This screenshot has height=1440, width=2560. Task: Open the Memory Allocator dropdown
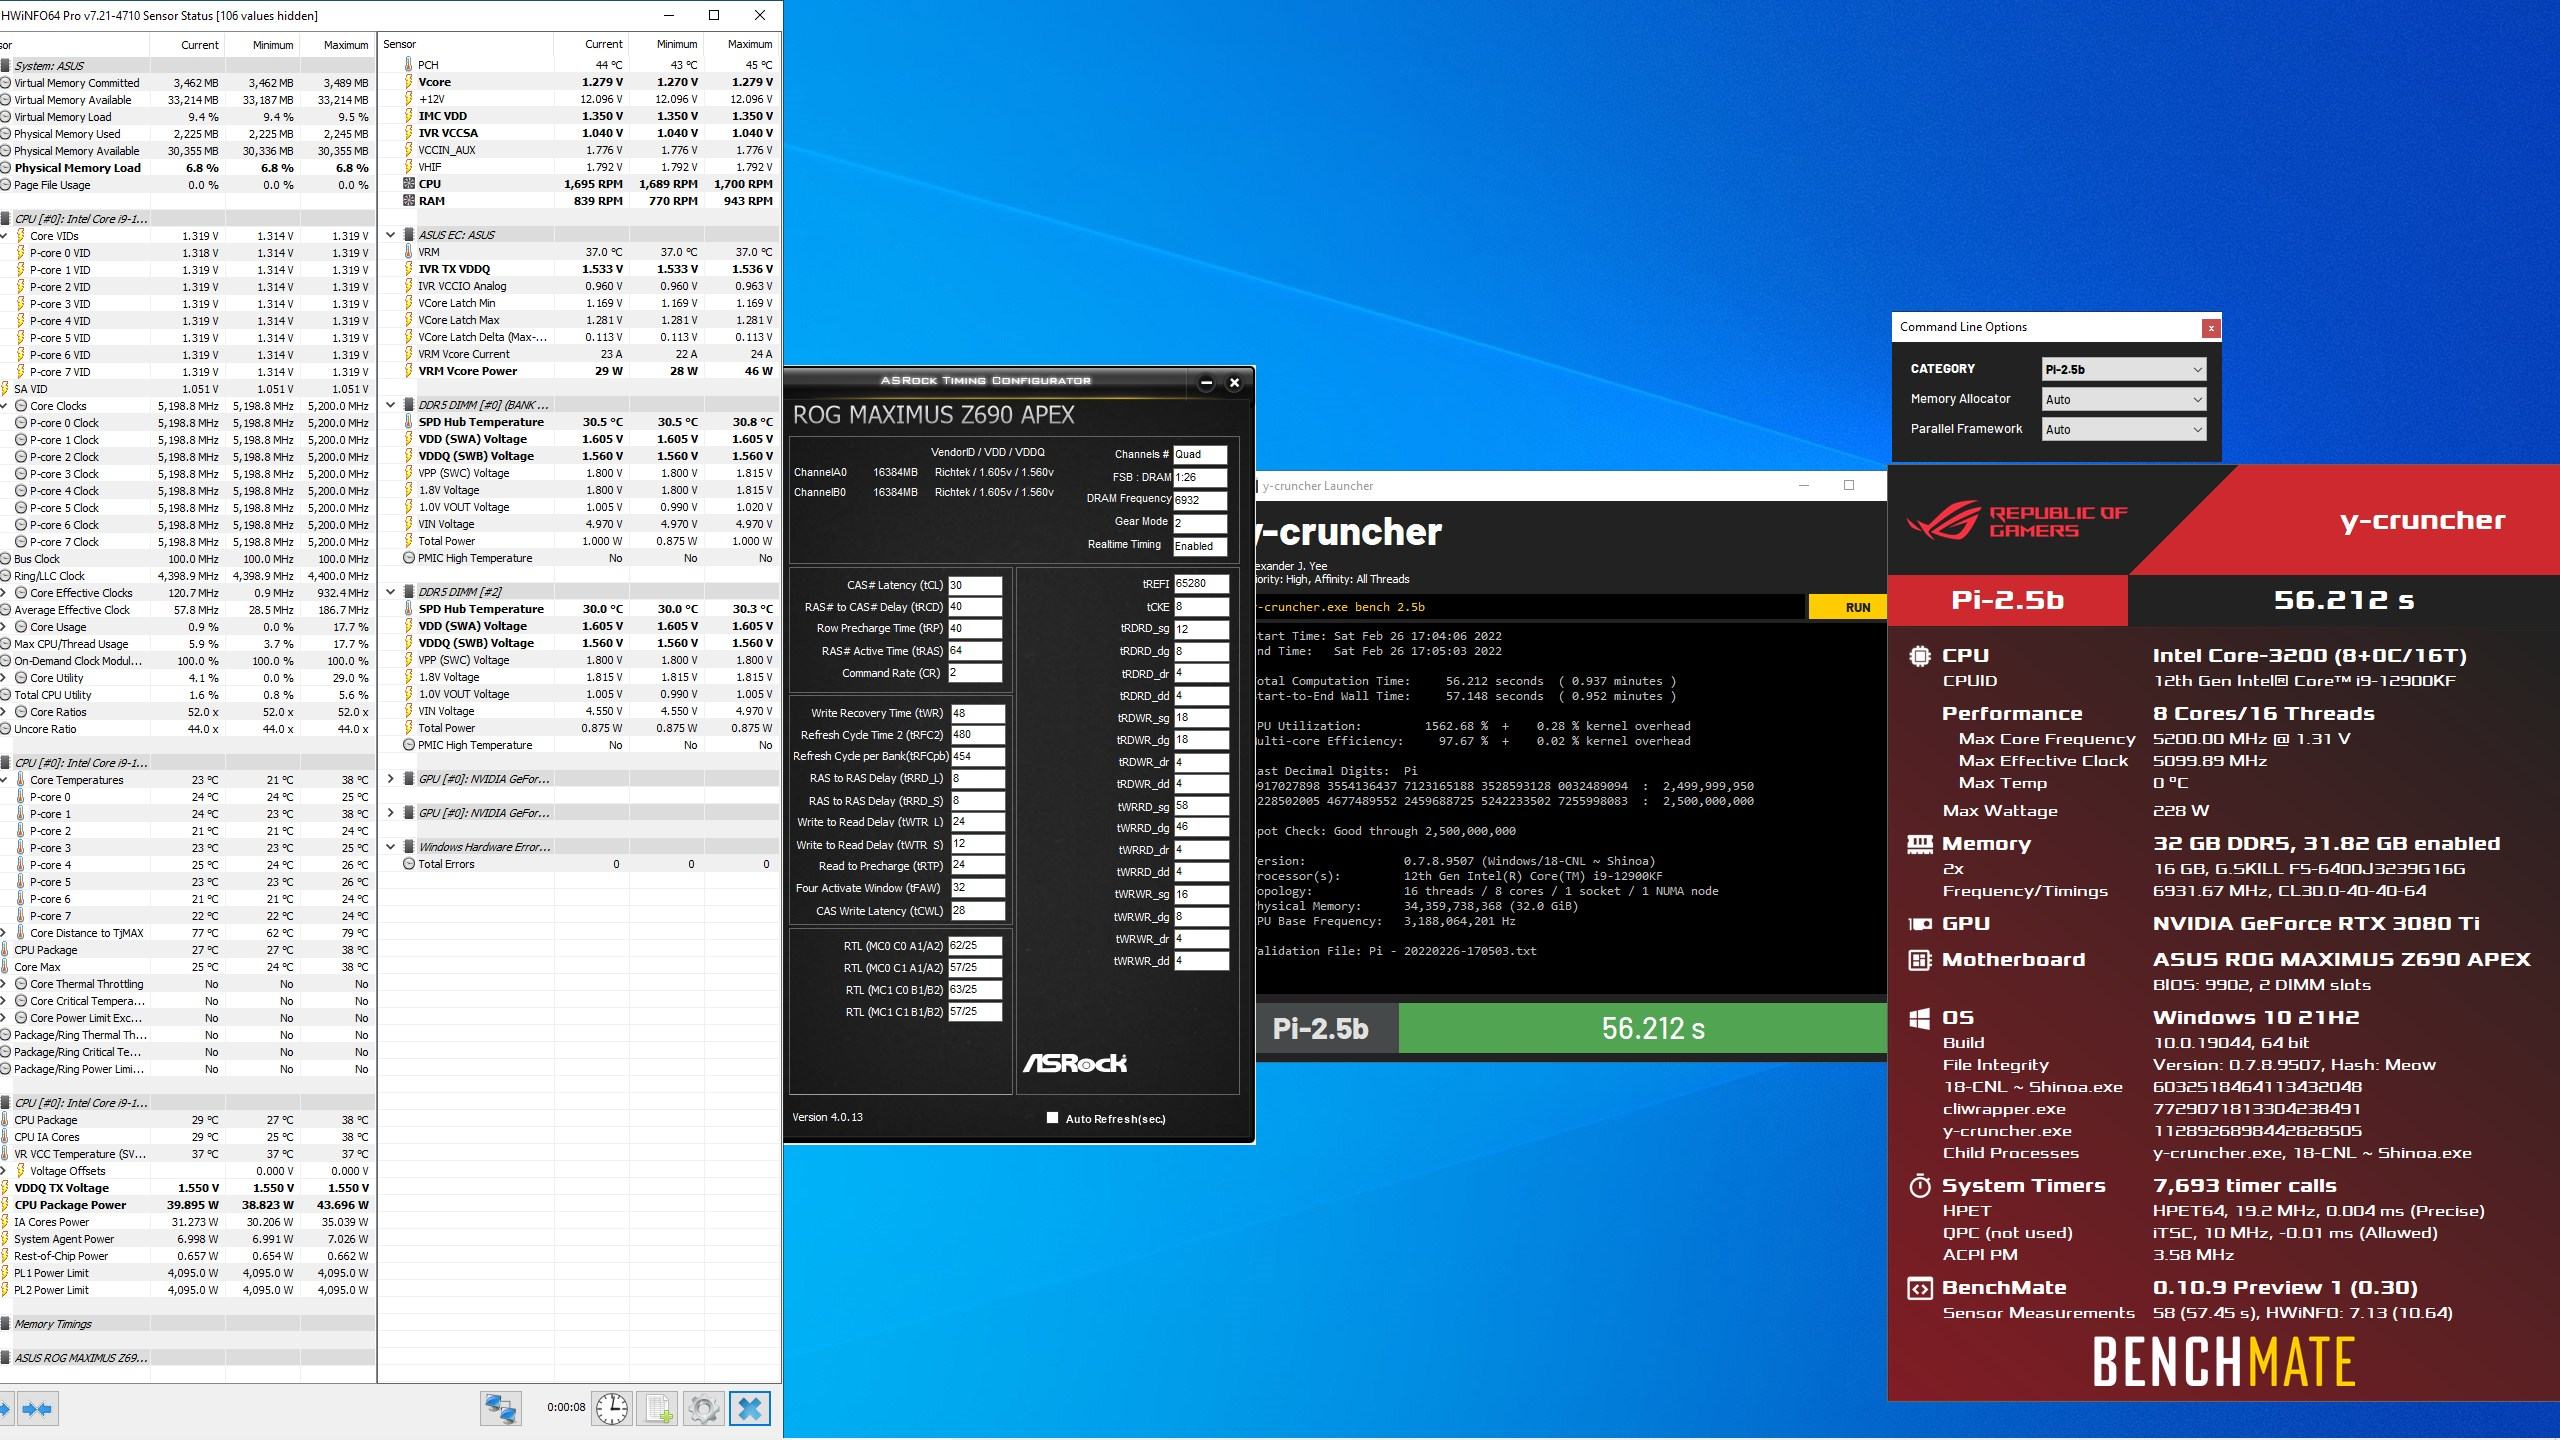2124,400
